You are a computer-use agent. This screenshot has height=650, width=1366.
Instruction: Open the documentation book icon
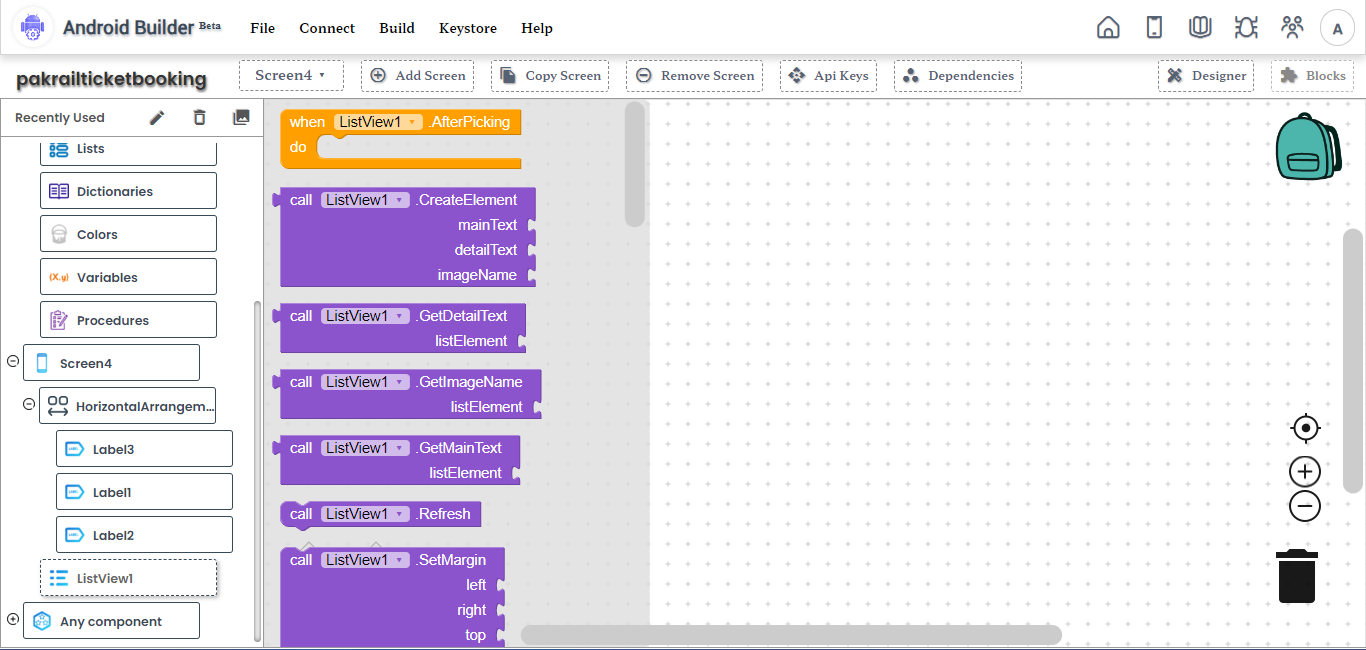1200,27
